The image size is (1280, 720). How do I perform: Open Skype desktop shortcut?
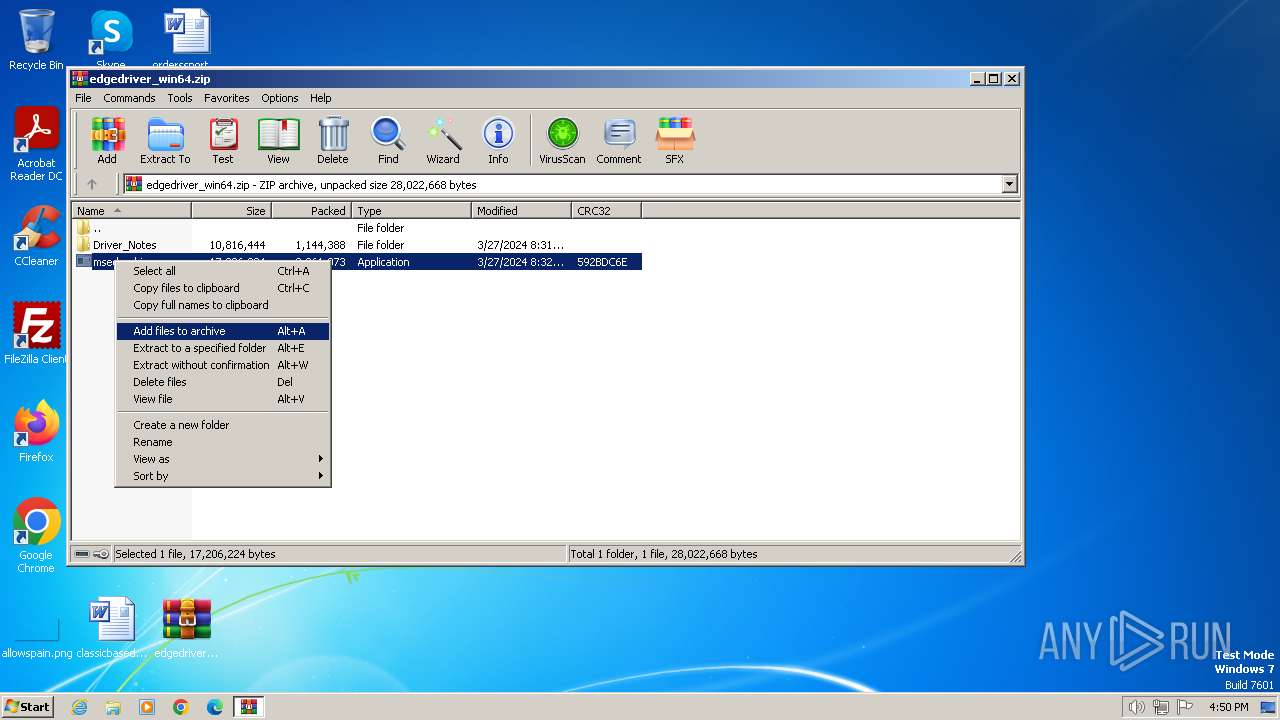[111, 38]
